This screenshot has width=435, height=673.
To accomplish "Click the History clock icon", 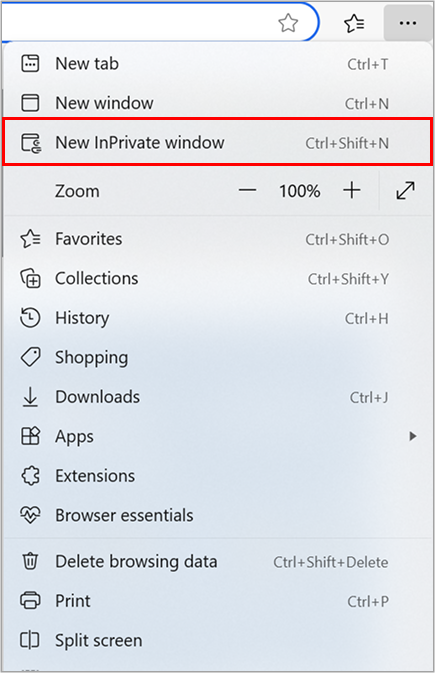I will 30,318.
